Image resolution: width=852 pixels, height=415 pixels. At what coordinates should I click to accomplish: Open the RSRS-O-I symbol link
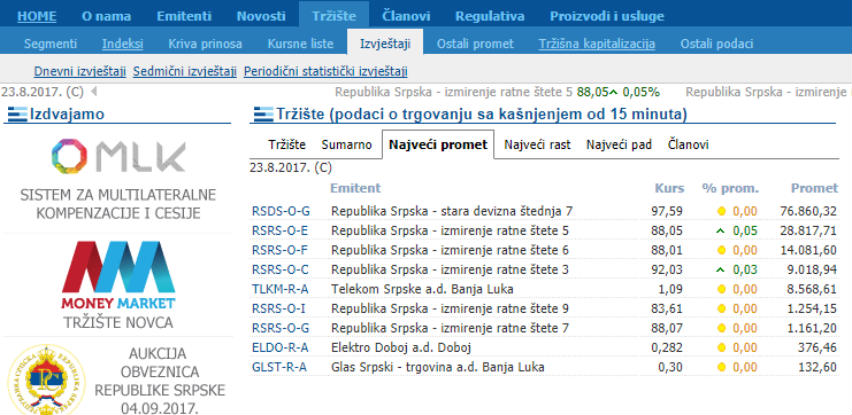pyautogui.click(x=279, y=309)
